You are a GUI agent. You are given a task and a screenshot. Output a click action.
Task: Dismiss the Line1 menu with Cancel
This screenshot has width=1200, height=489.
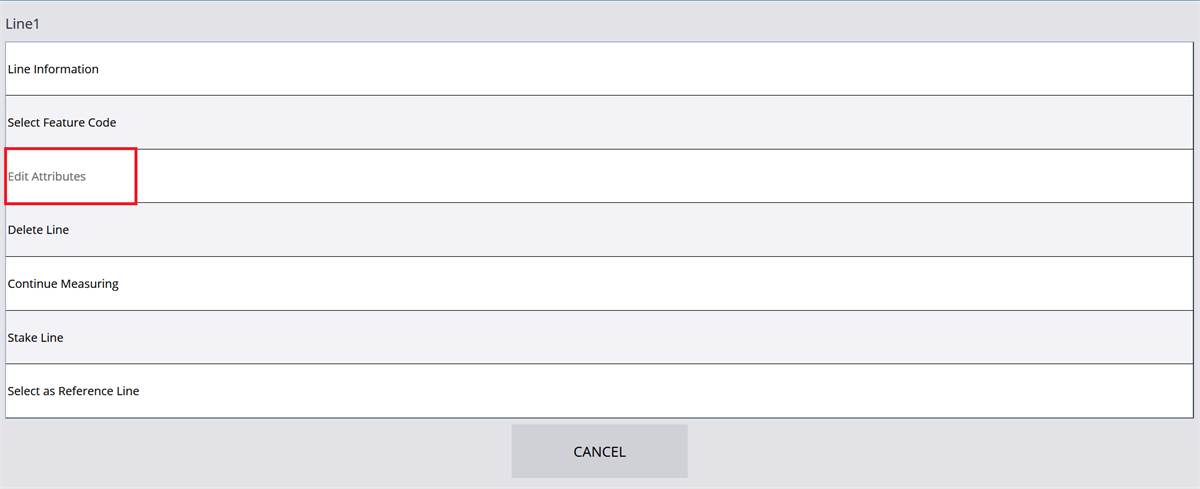599,452
